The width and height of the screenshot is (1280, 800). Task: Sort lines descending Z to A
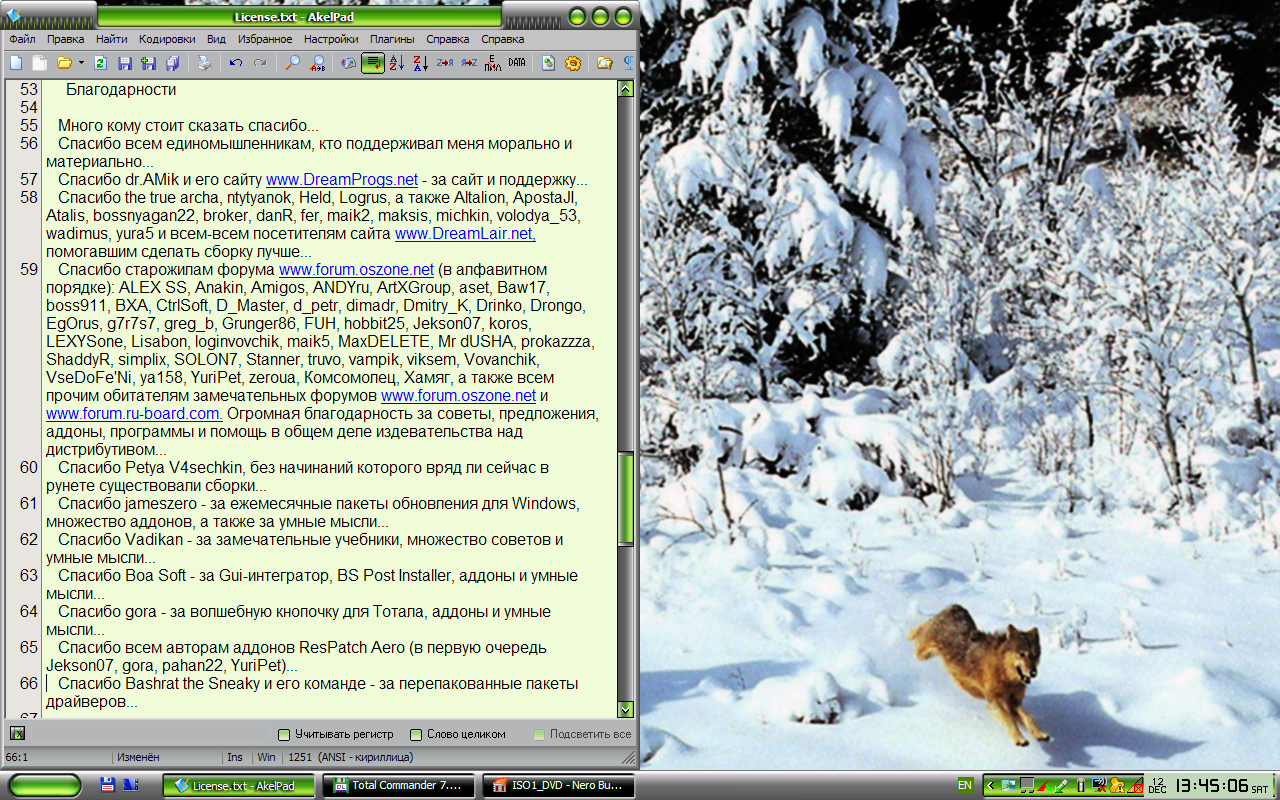(x=421, y=63)
